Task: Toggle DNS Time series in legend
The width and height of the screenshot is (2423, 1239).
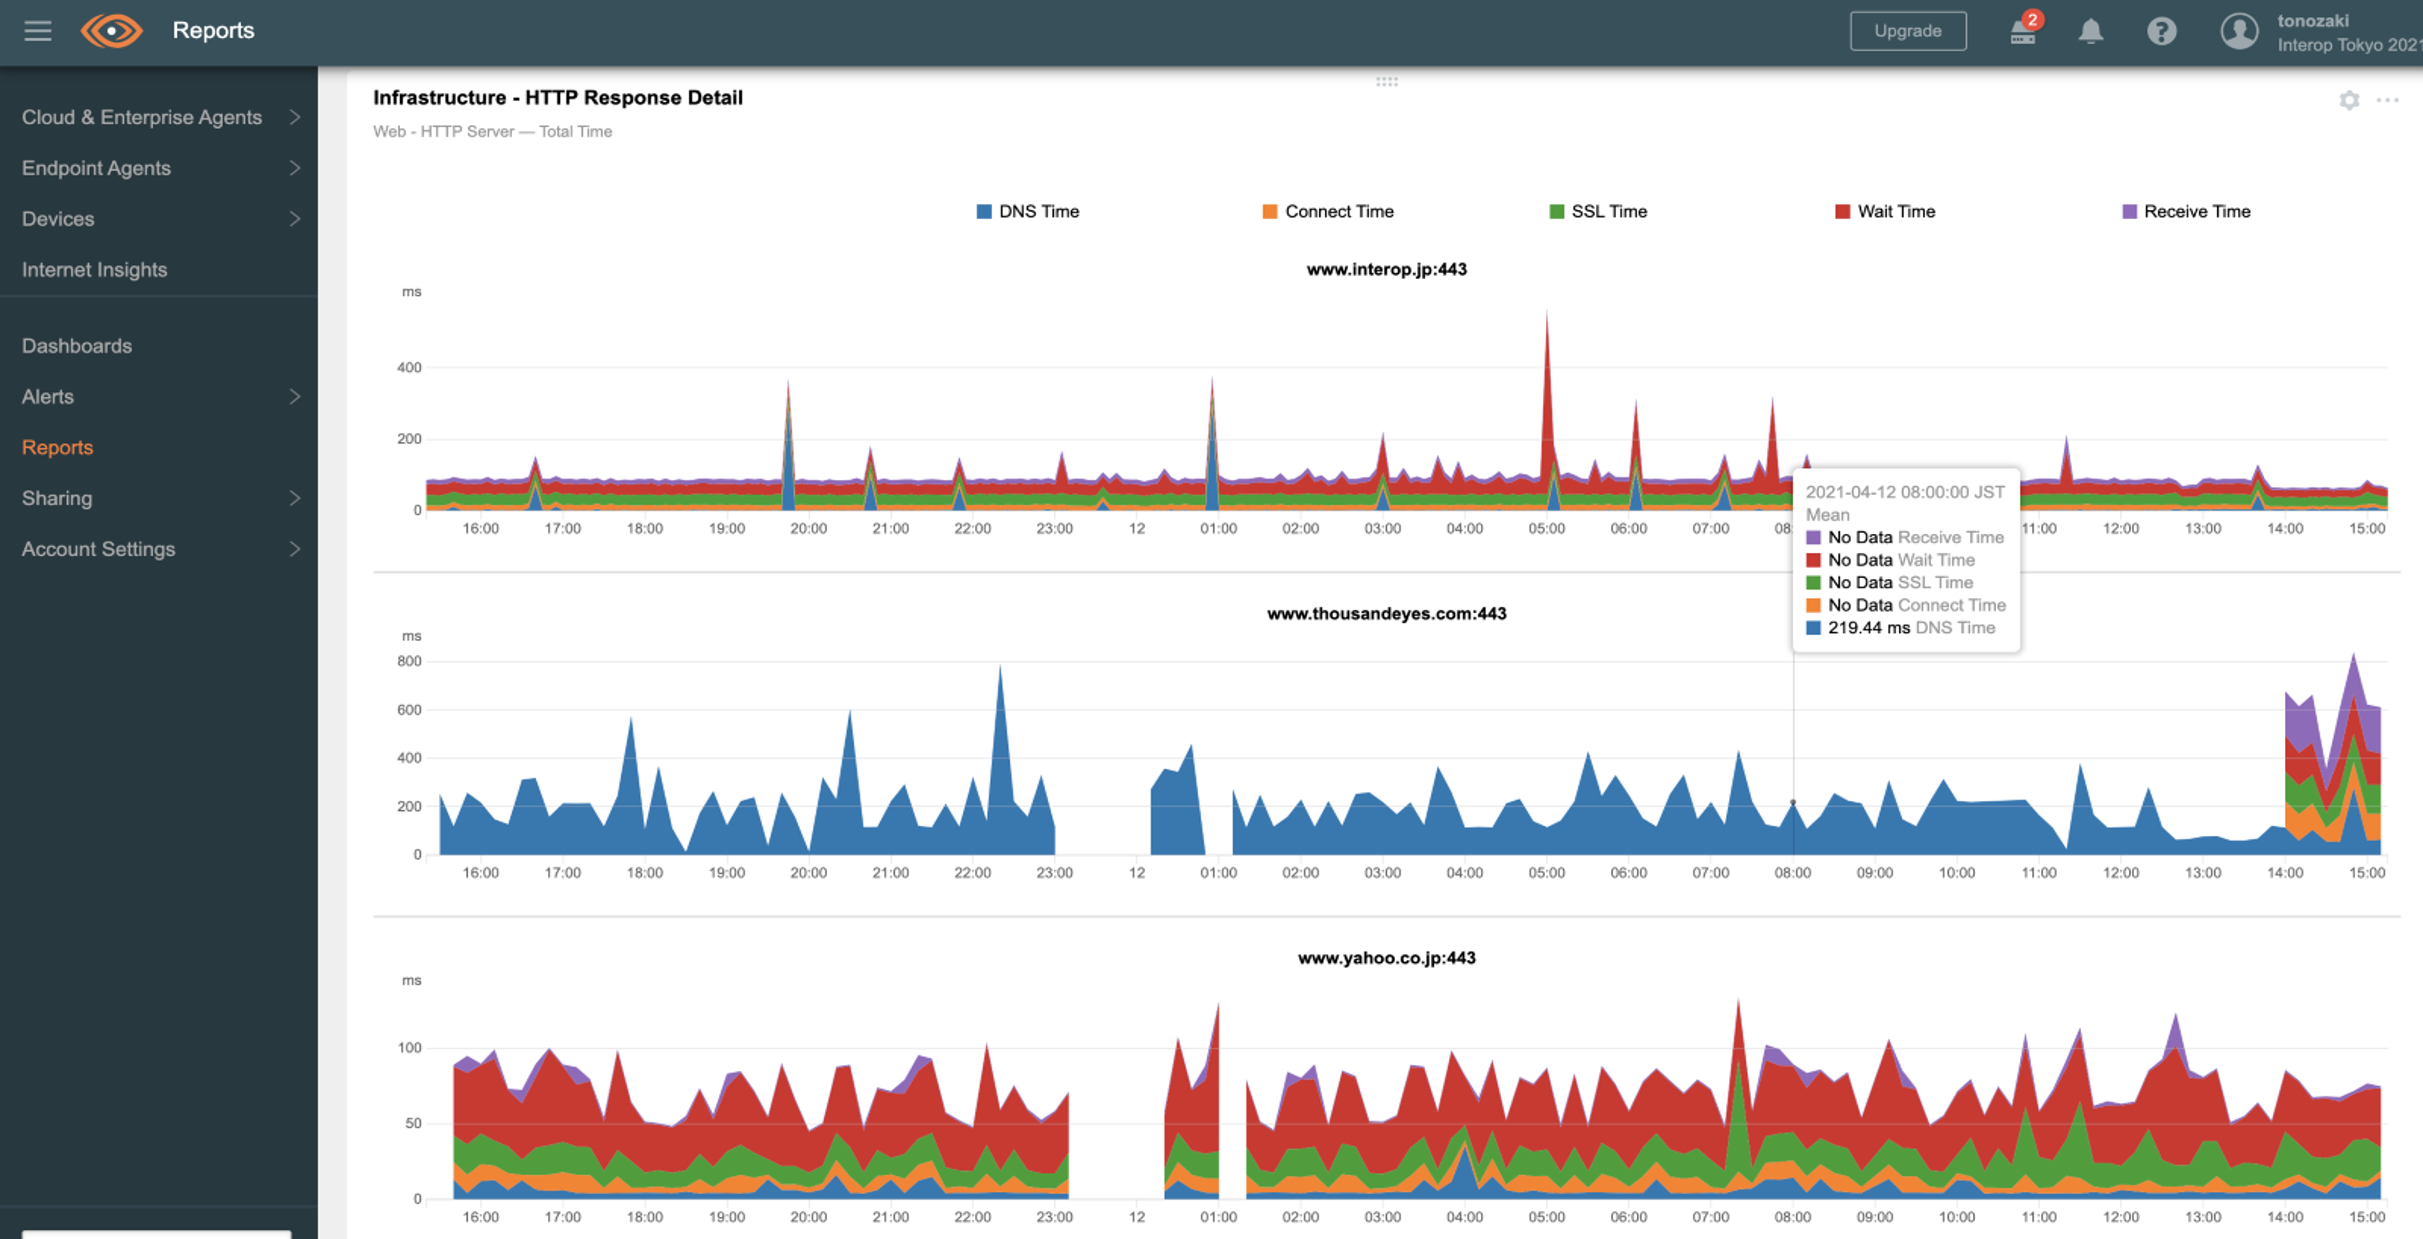Action: 1028,211
